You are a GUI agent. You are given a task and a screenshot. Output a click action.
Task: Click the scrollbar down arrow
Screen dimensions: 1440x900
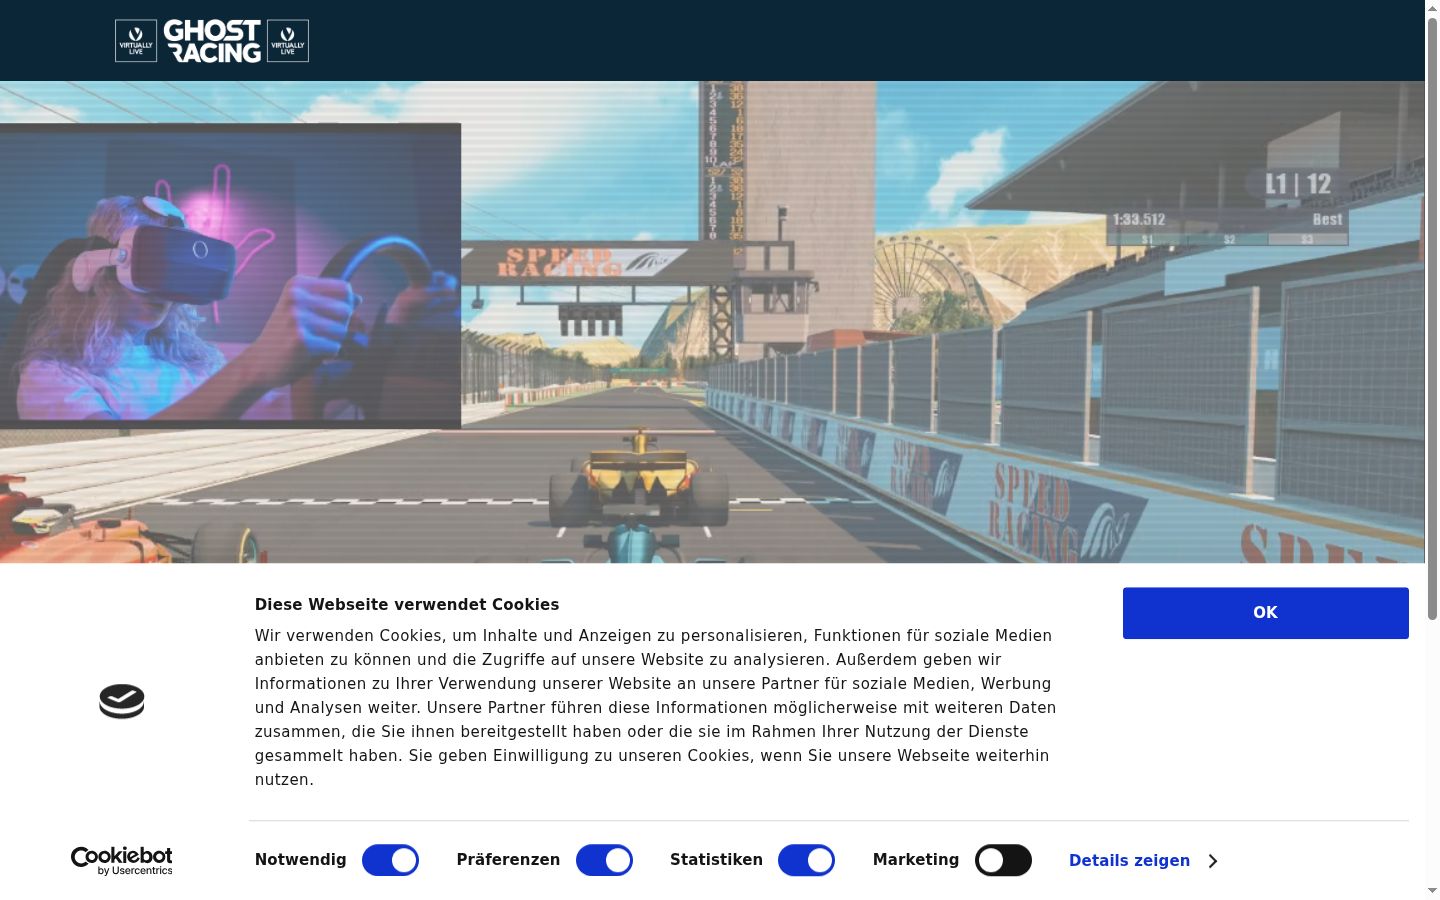tap(1432, 891)
